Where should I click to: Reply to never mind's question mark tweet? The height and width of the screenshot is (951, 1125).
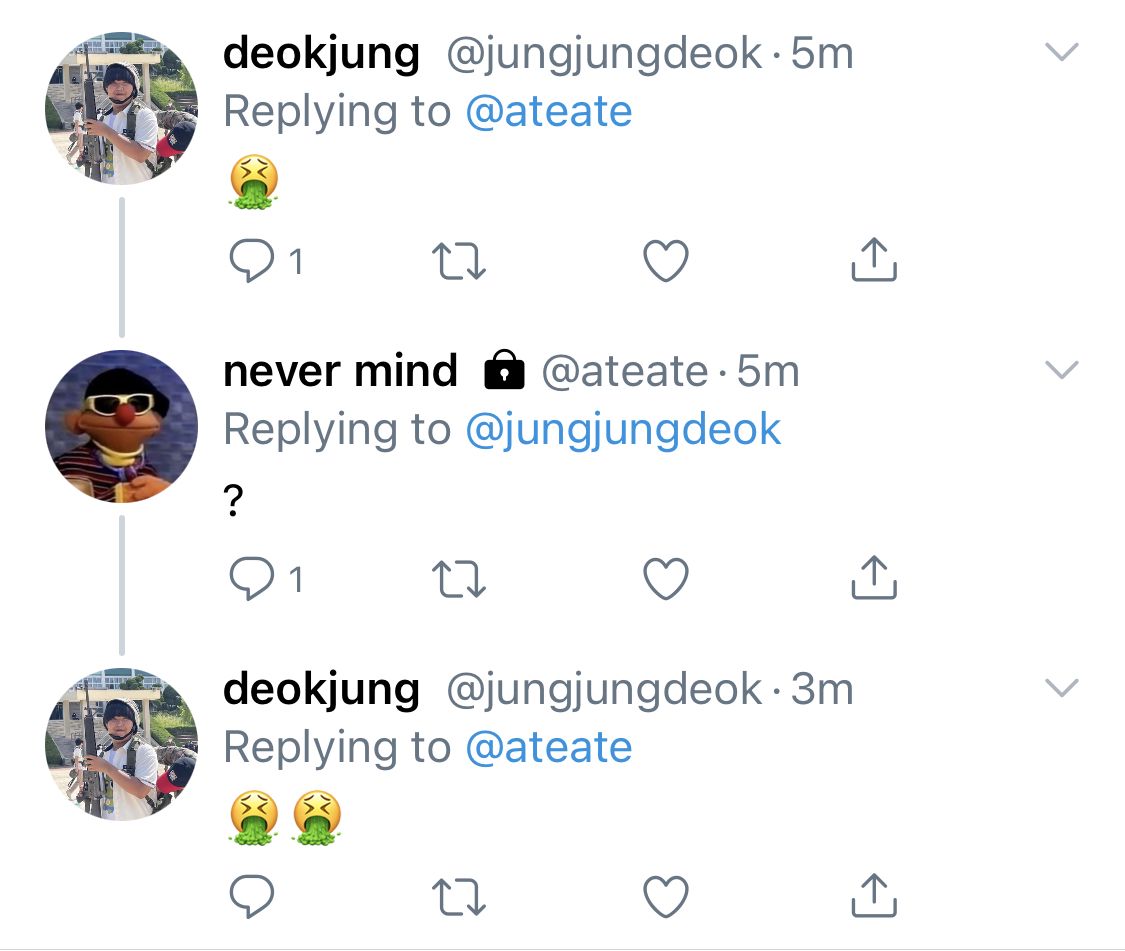click(252, 578)
